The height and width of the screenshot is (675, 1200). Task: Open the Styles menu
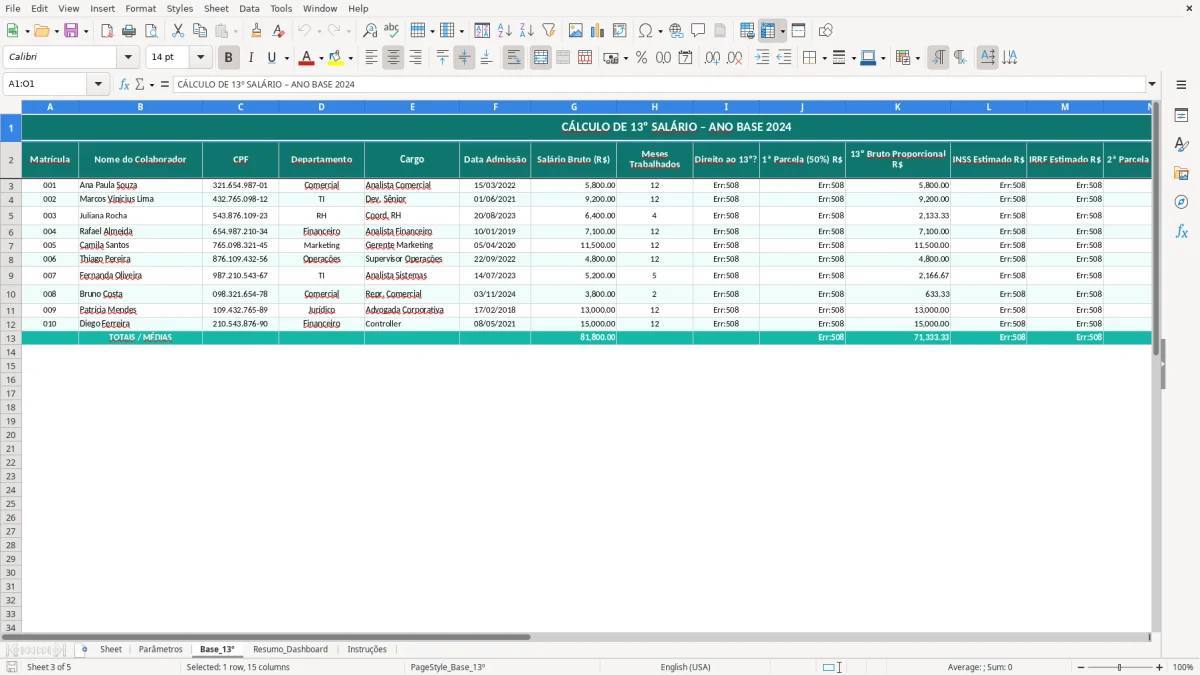[180, 8]
